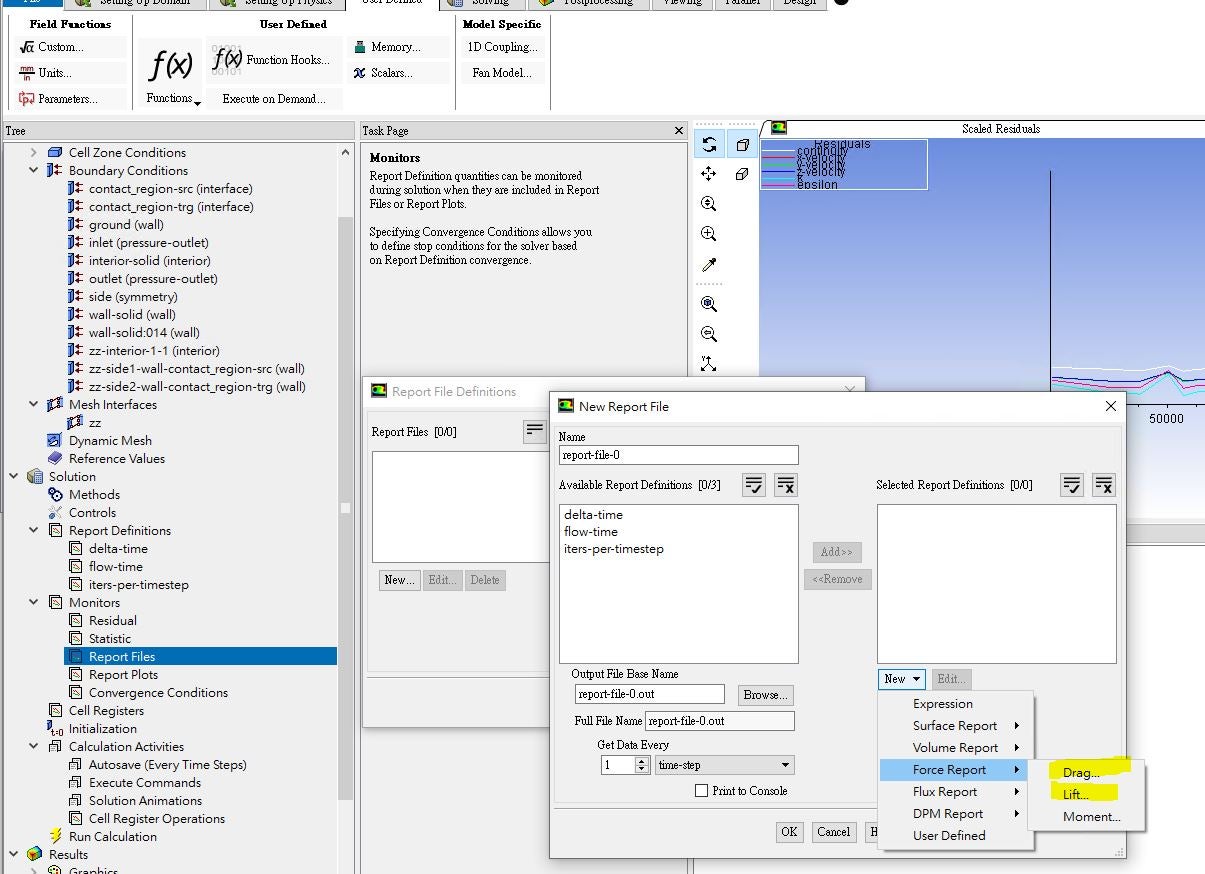The height and width of the screenshot is (874, 1205).
Task: Toggle the Print to Console checkbox
Action: click(x=702, y=791)
